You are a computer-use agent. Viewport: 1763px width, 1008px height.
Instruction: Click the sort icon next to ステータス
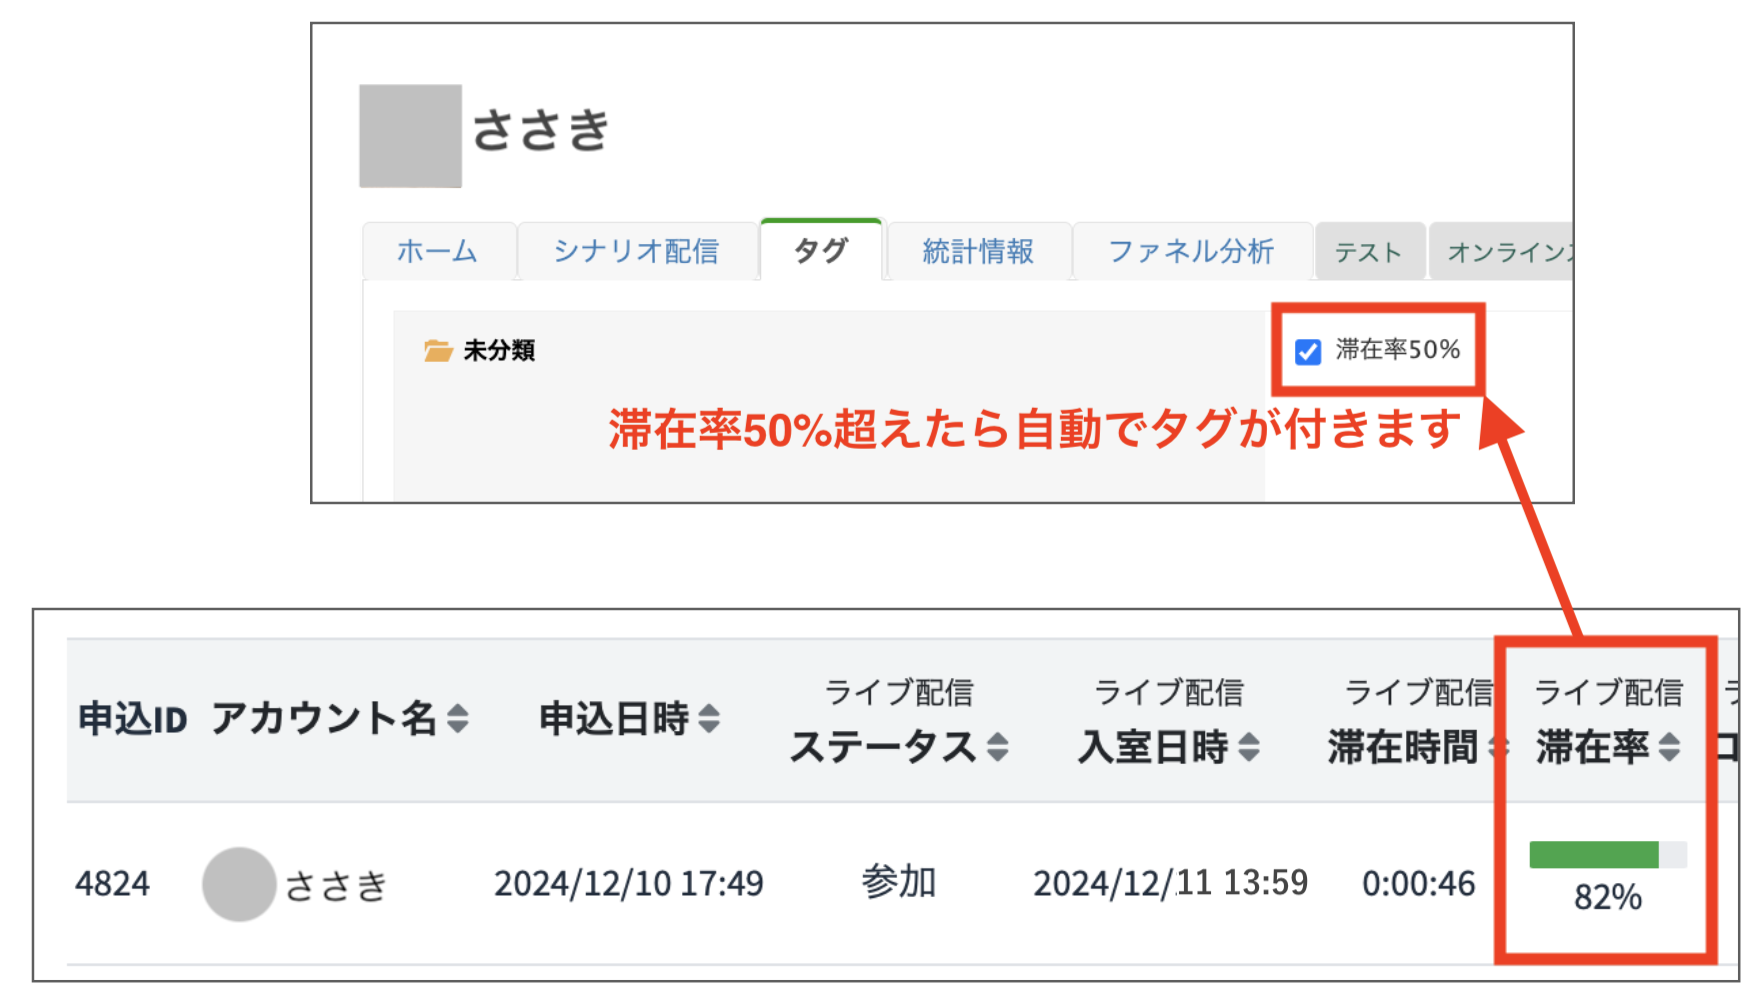click(x=999, y=747)
